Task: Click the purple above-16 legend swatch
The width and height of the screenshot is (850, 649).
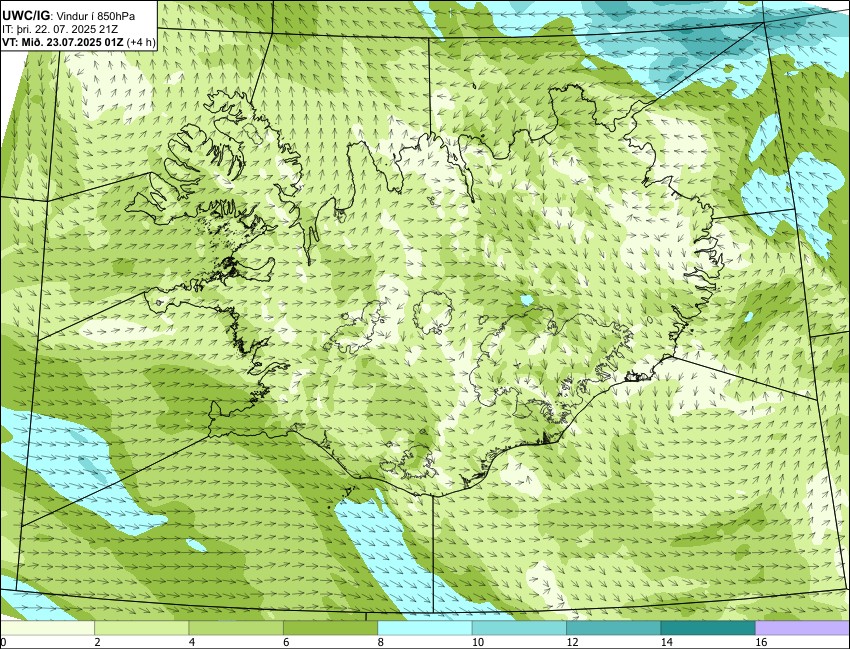Action: tap(802, 628)
